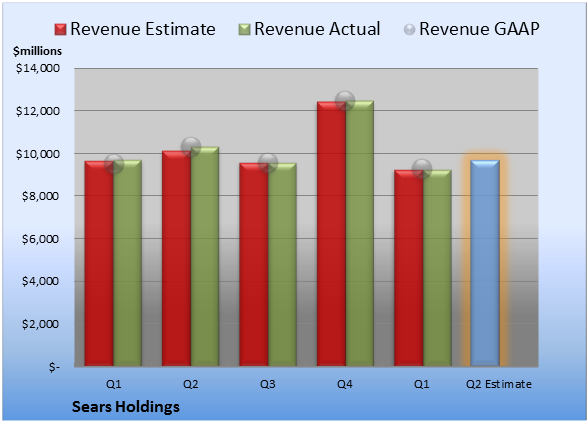The width and height of the screenshot is (588, 422).
Task: Click the '$12,000' axis value
Action: 38,111
